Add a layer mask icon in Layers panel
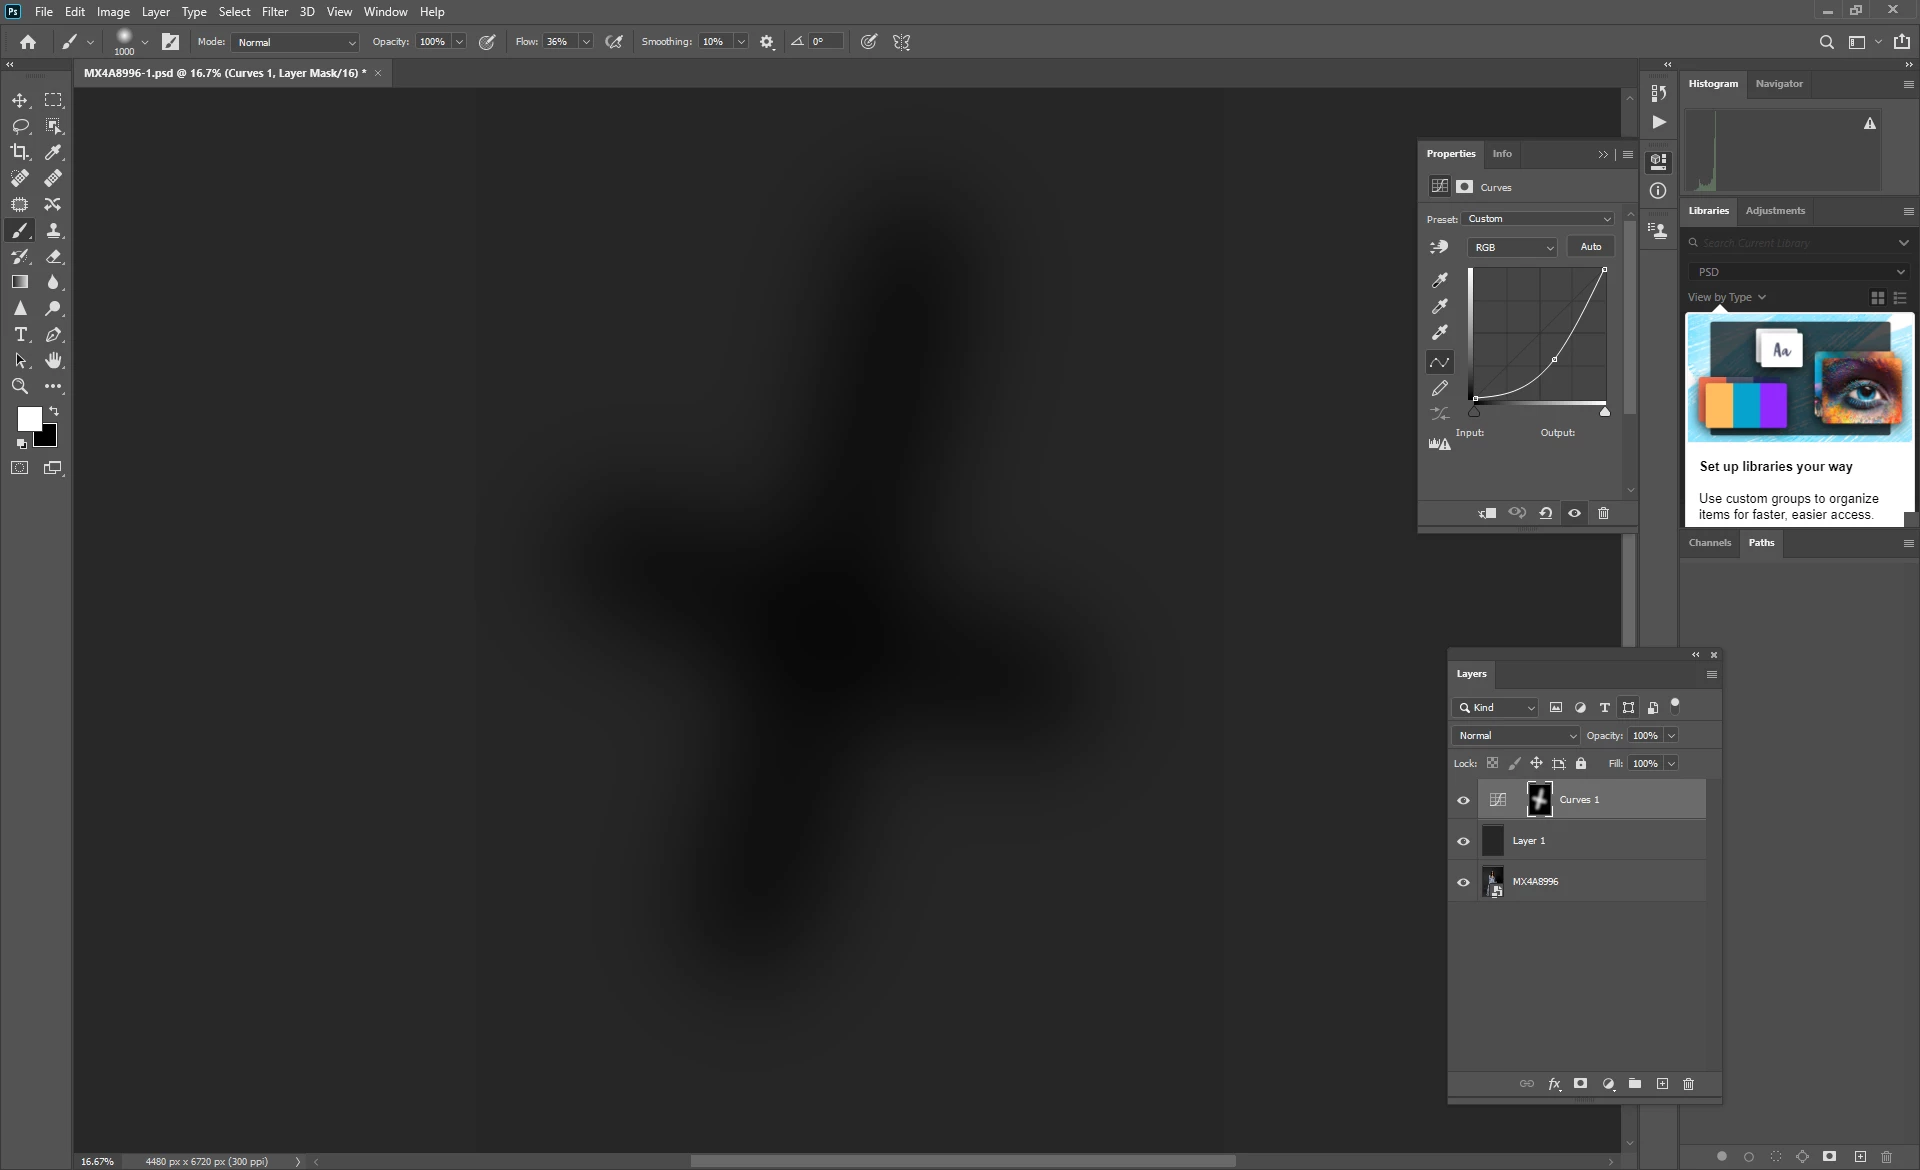This screenshot has width=1920, height=1170. (1580, 1084)
